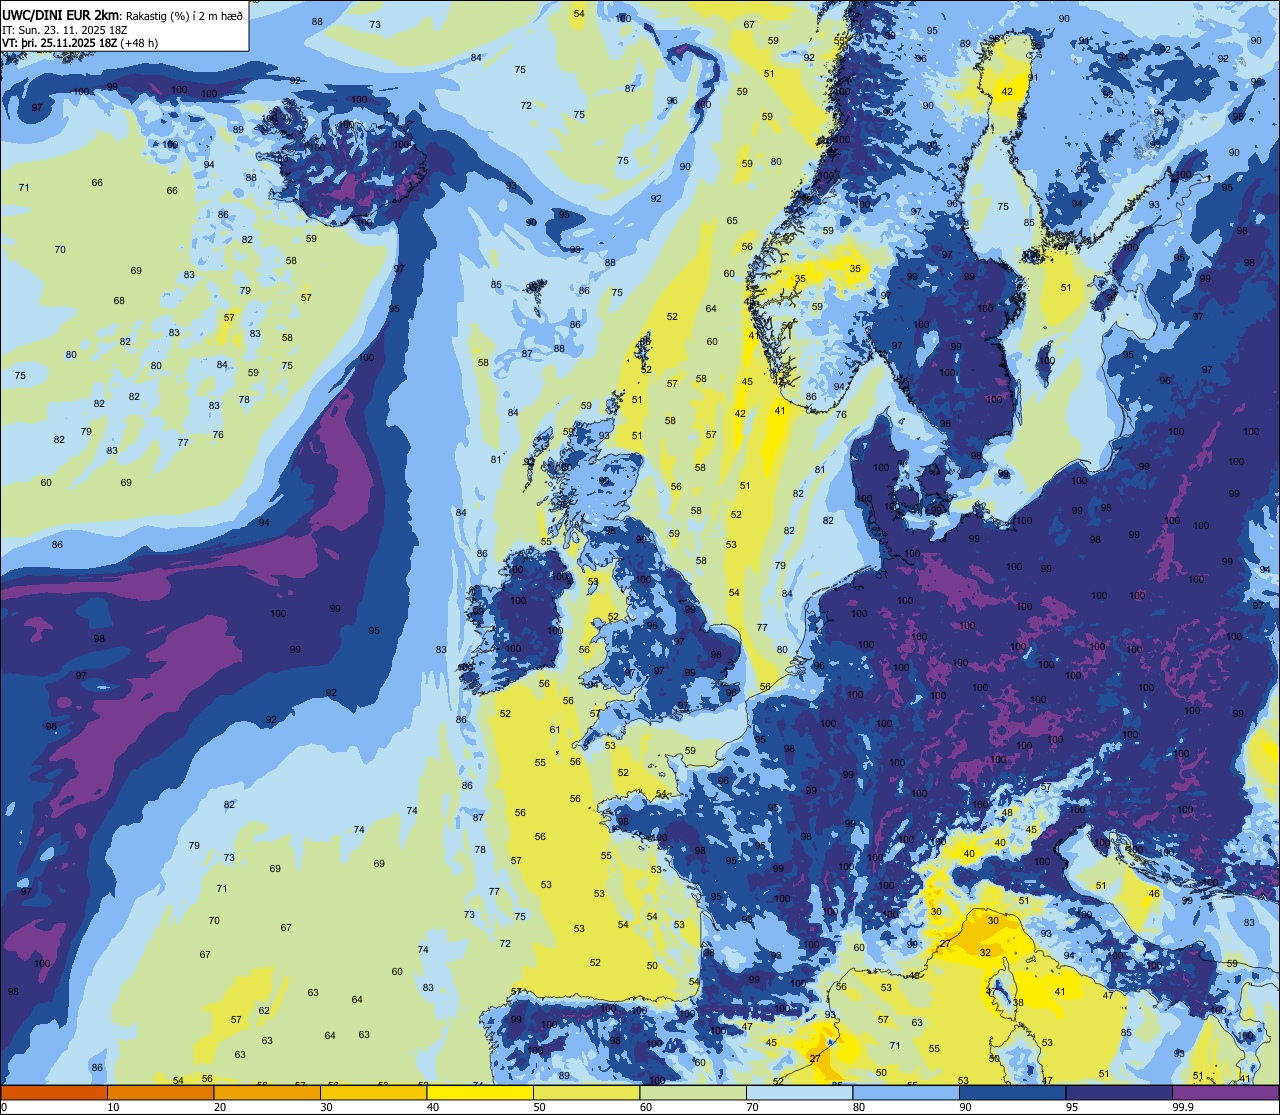This screenshot has height=1115, width=1280.
Task: Click the 90–95 dark blue legend swatch
Action: 1012,1092
